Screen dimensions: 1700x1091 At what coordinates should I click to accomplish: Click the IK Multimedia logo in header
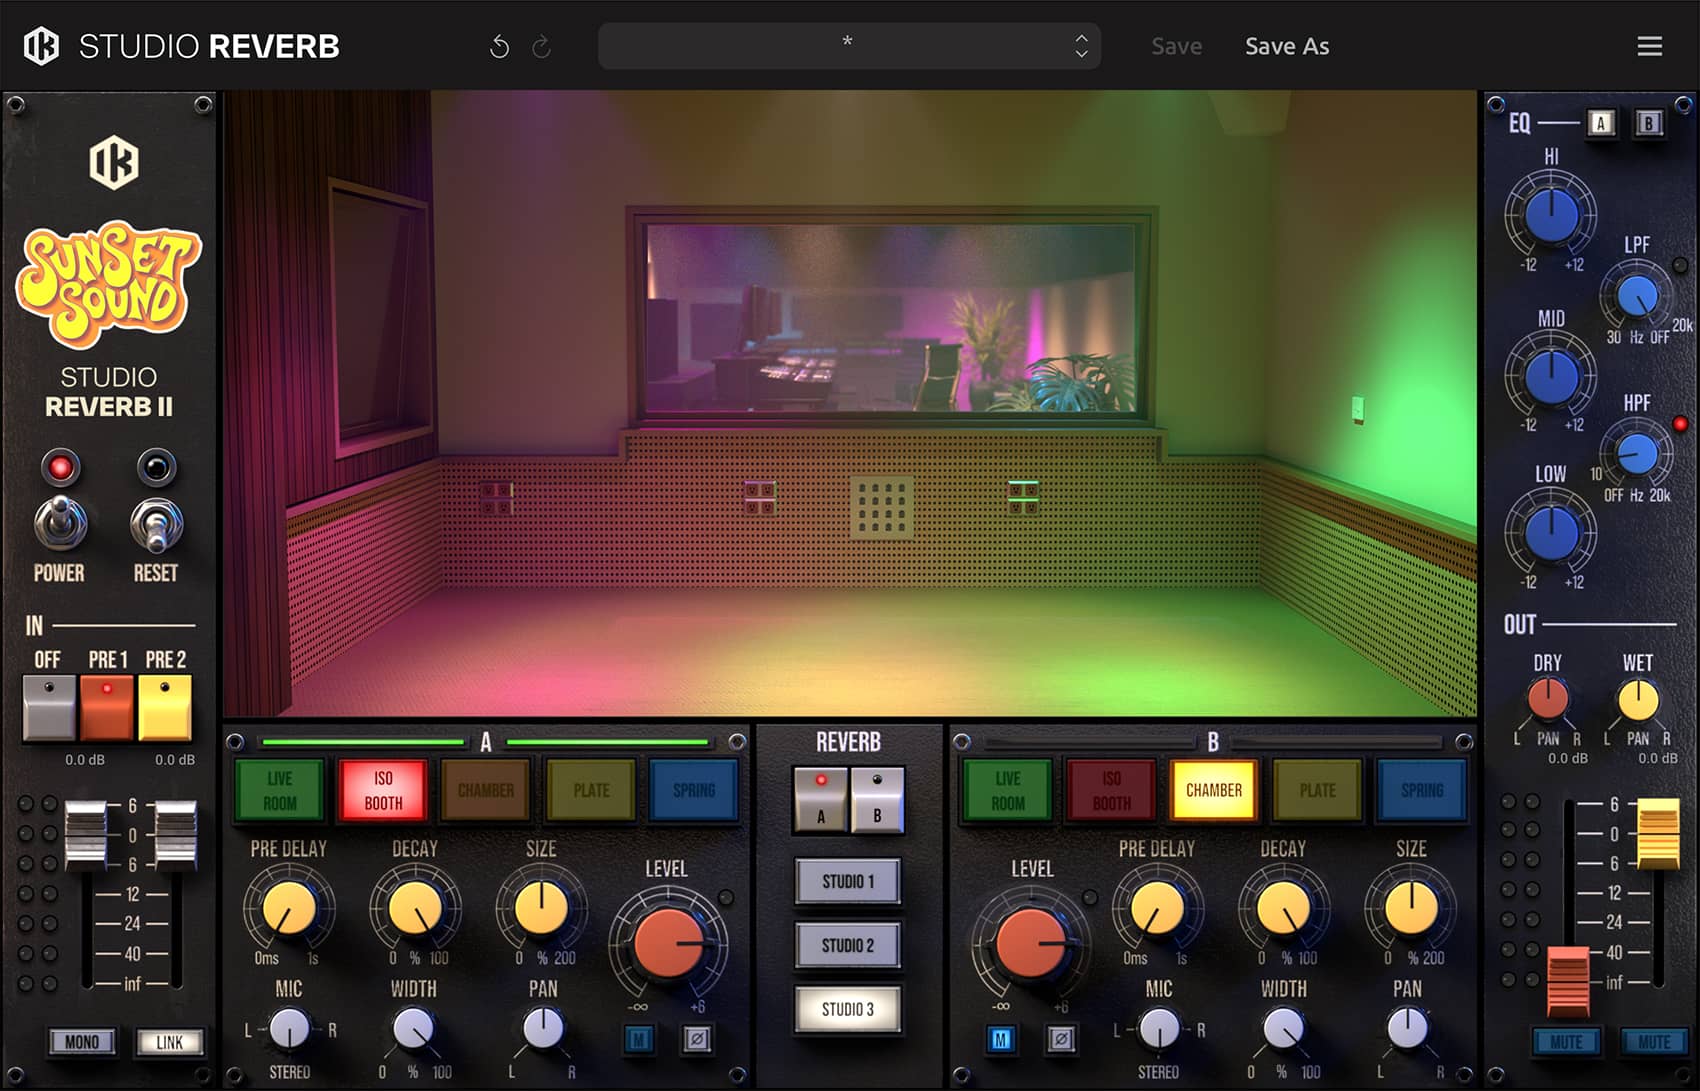click(x=41, y=46)
